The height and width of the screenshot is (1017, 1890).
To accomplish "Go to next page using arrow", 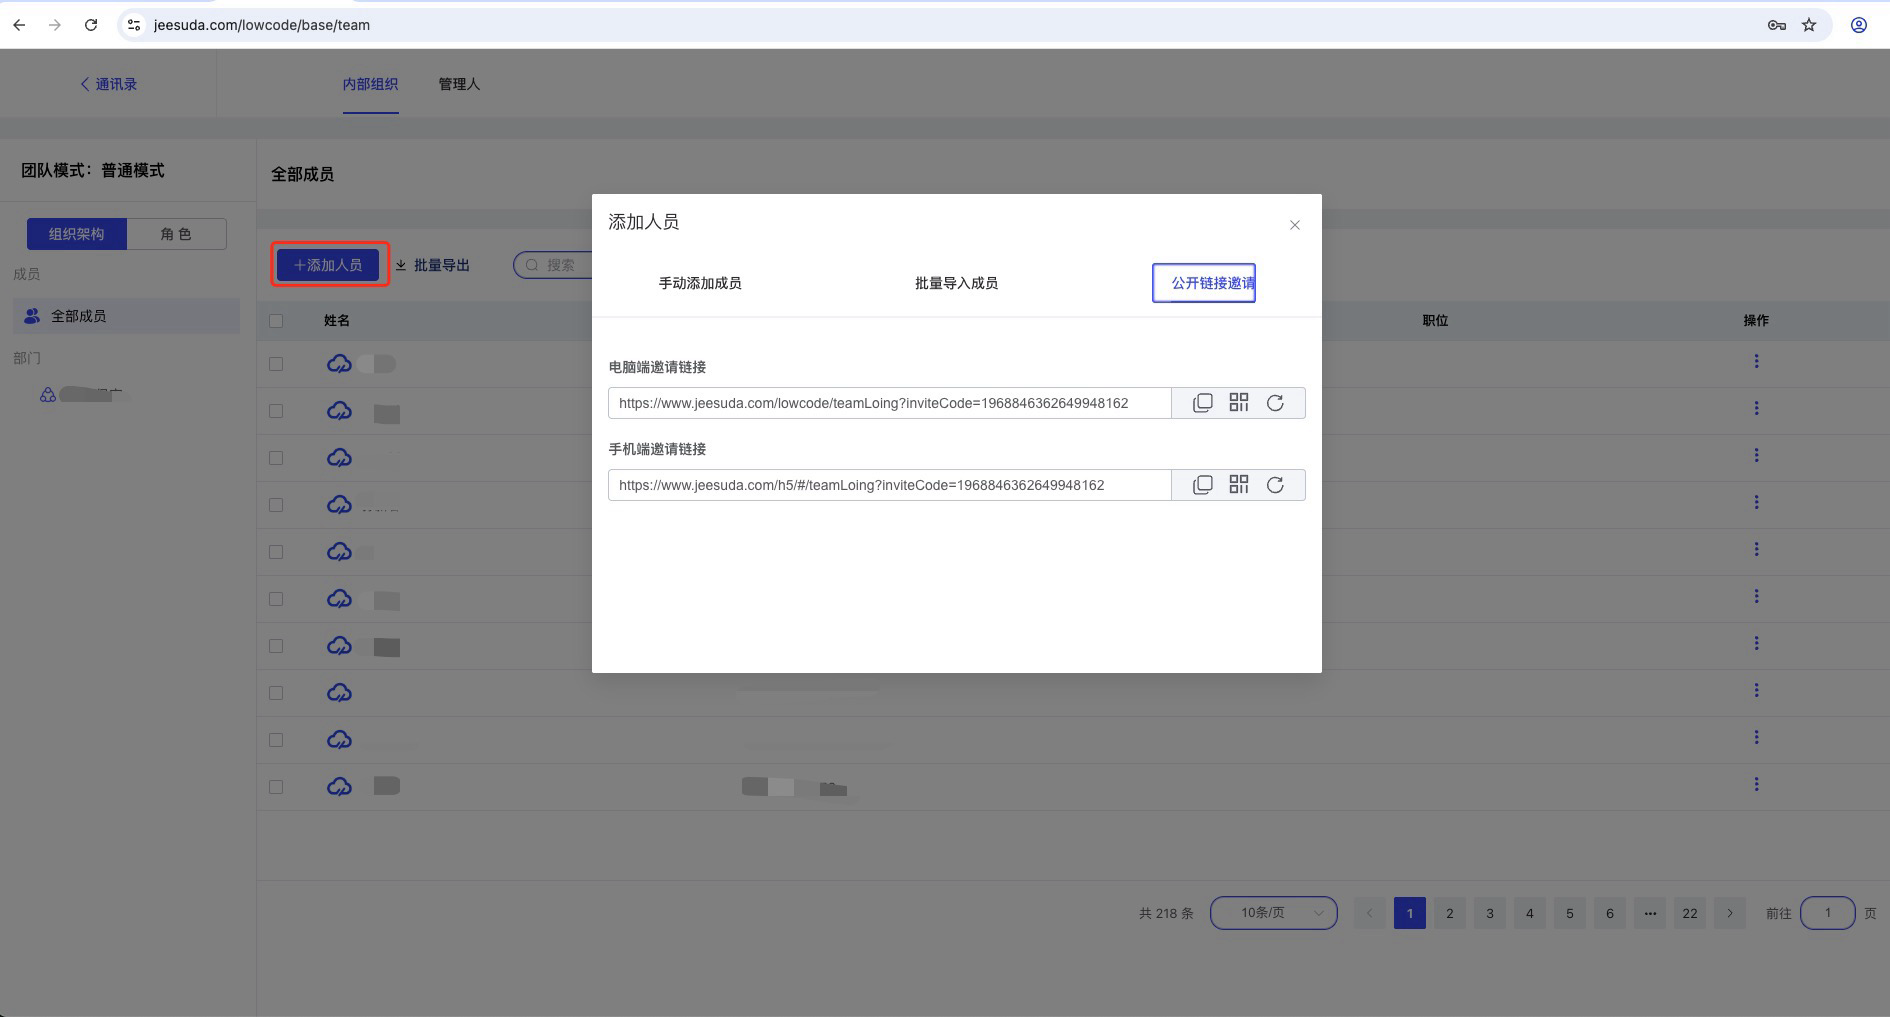I will coord(1729,913).
